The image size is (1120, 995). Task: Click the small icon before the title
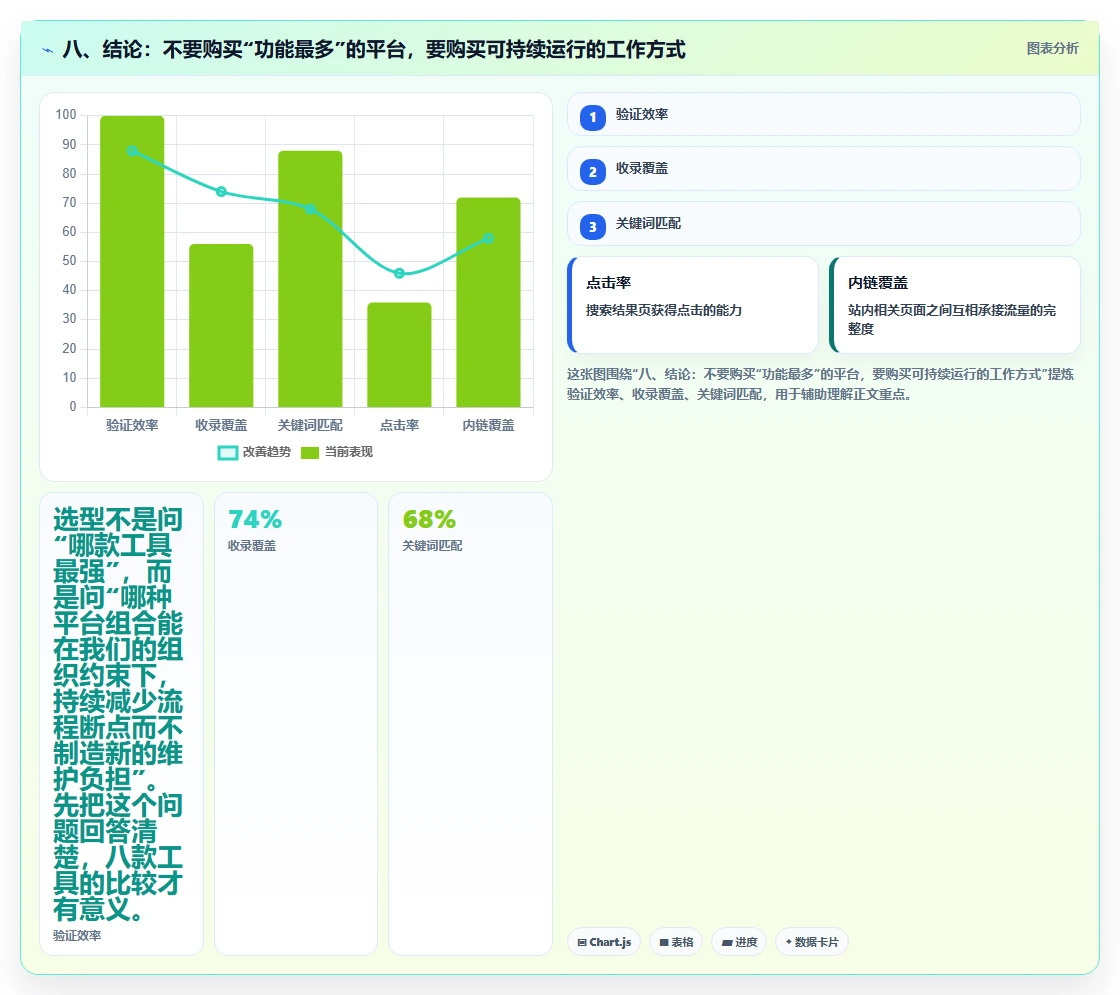pos(48,50)
